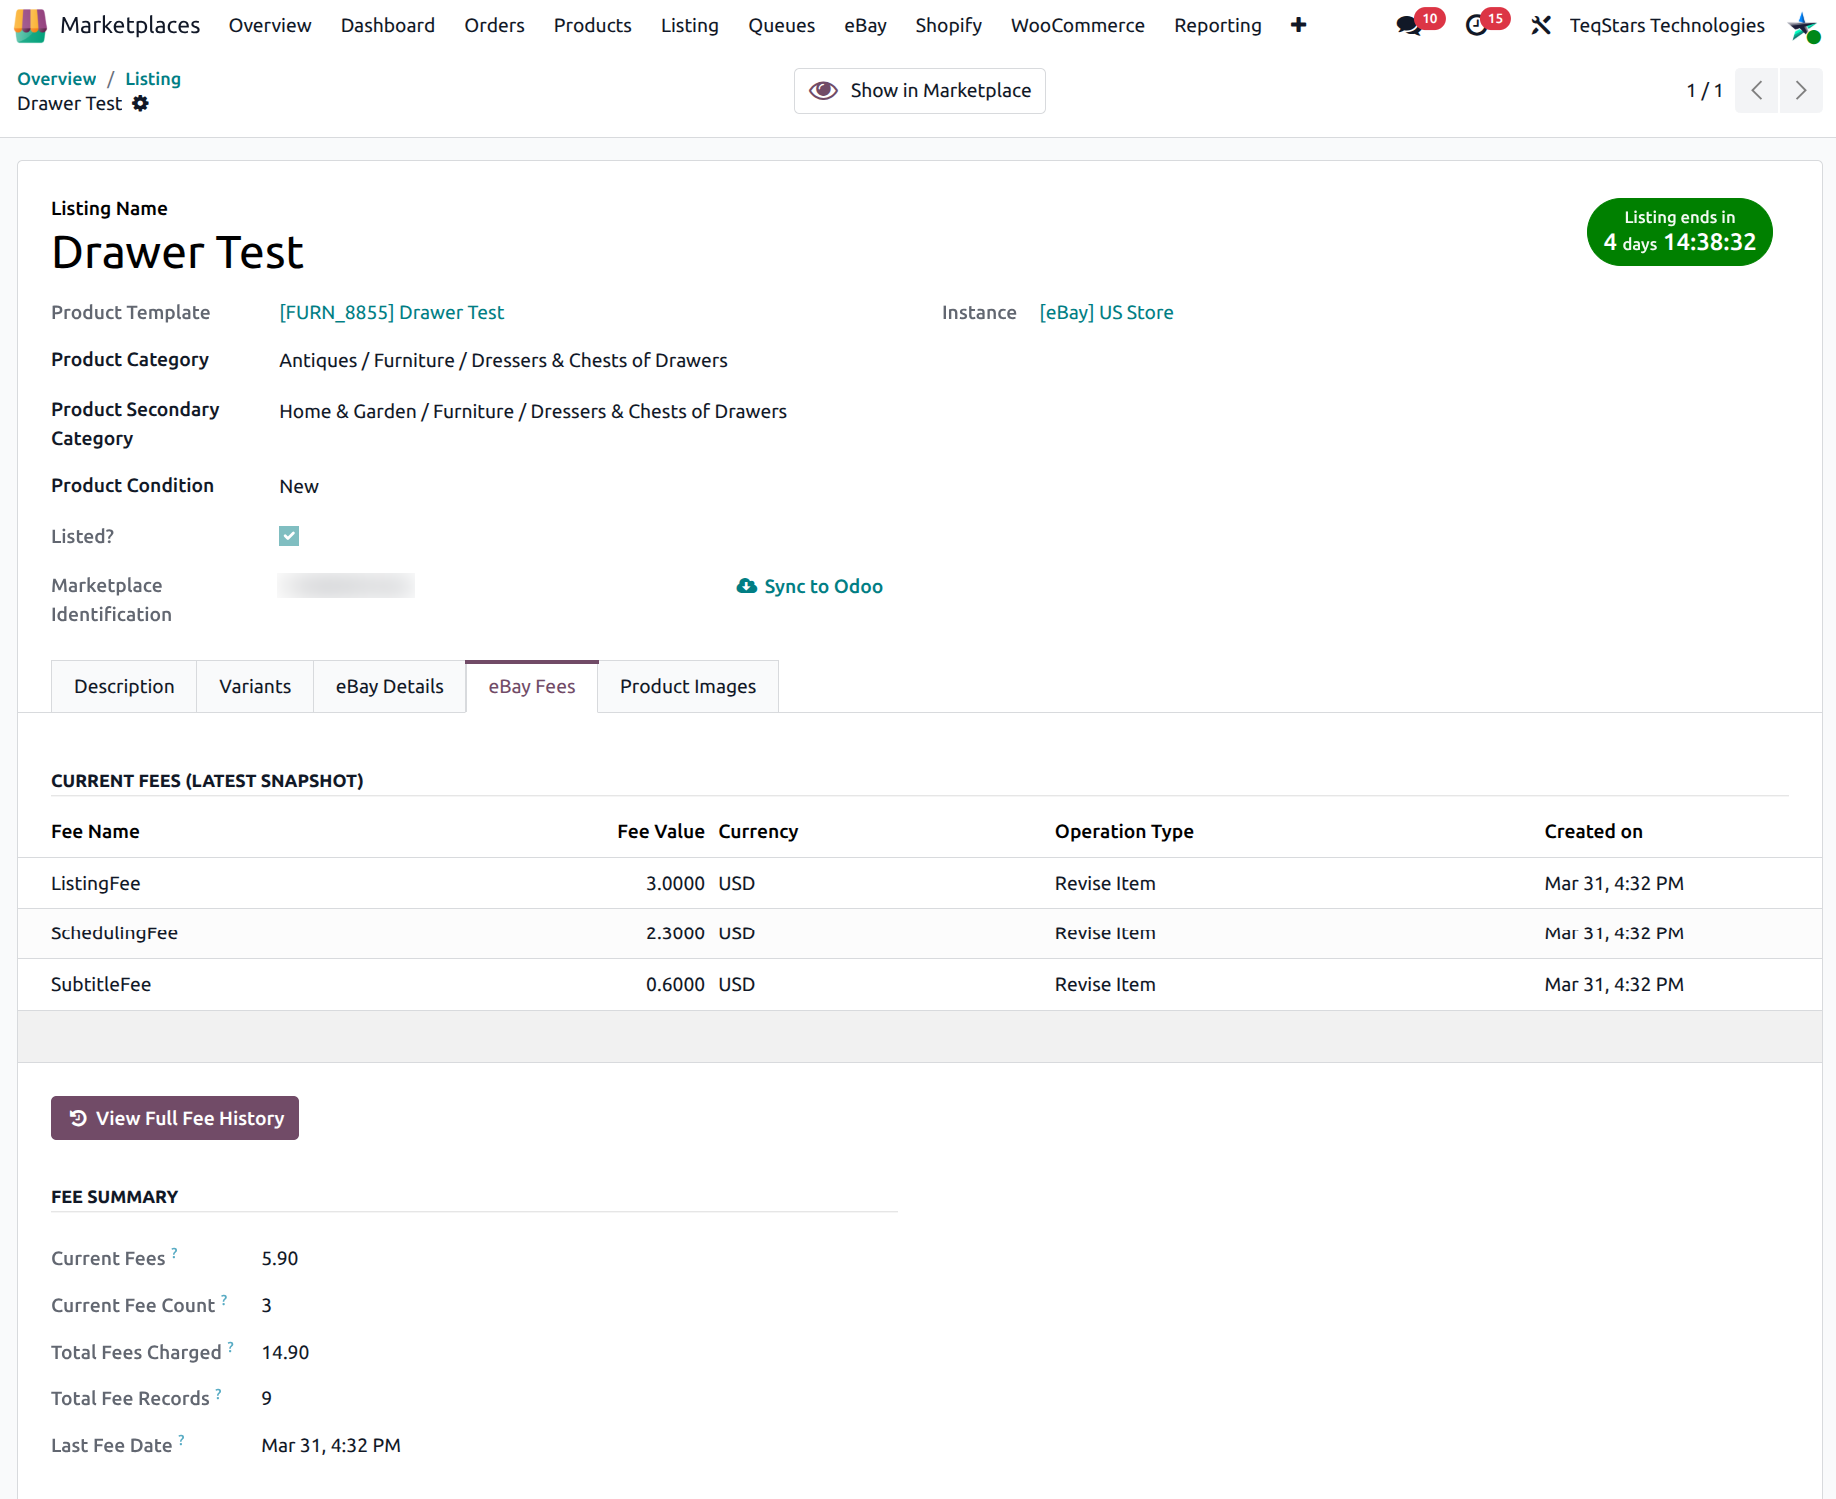Open the conversations chat icon with 10 badge
1836x1499 pixels.
pyautogui.click(x=1410, y=26)
